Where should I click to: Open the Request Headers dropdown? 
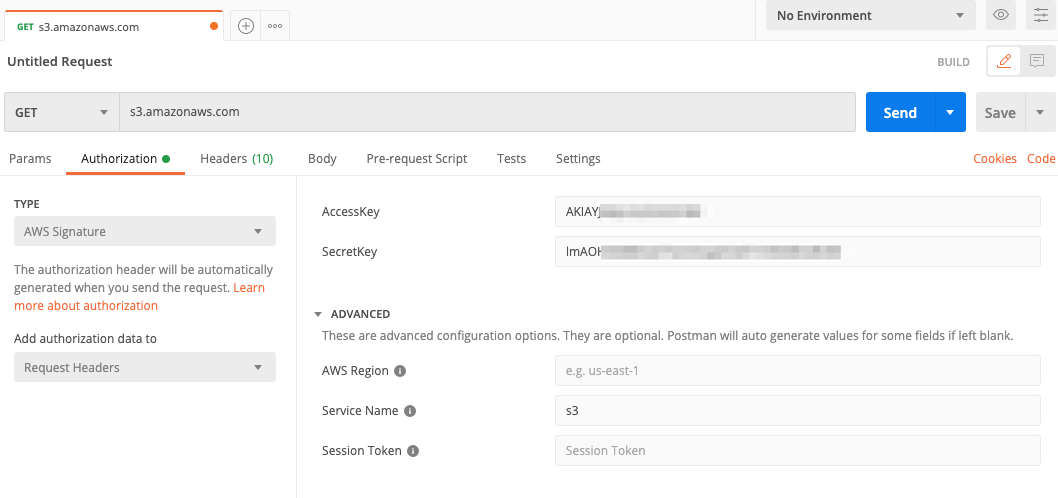[x=145, y=367]
